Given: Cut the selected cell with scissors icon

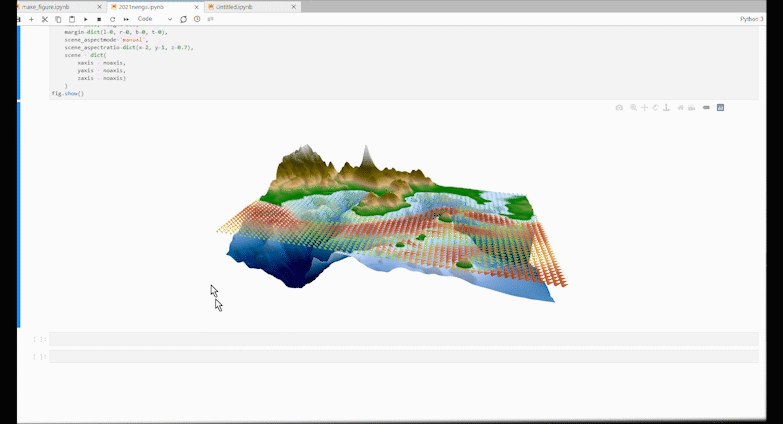Looking at the screenshot, I should pos(45,19).
